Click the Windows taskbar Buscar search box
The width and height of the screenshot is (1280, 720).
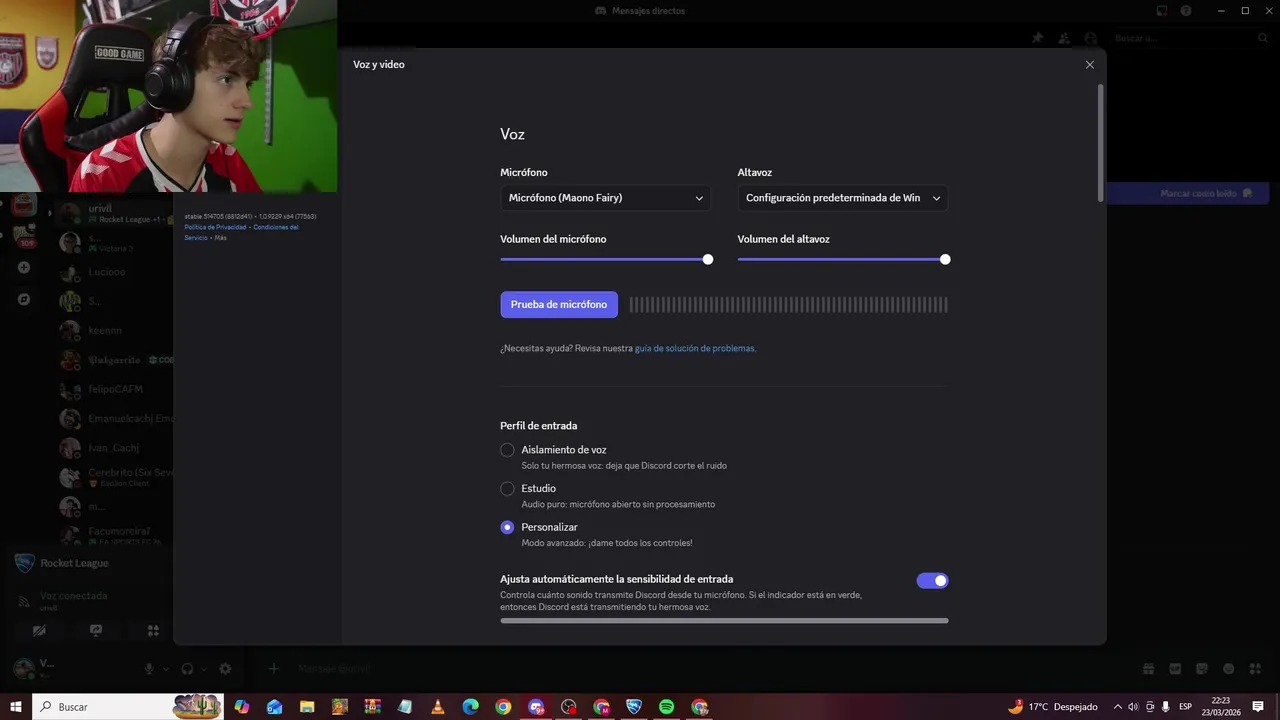coord(129,707)
